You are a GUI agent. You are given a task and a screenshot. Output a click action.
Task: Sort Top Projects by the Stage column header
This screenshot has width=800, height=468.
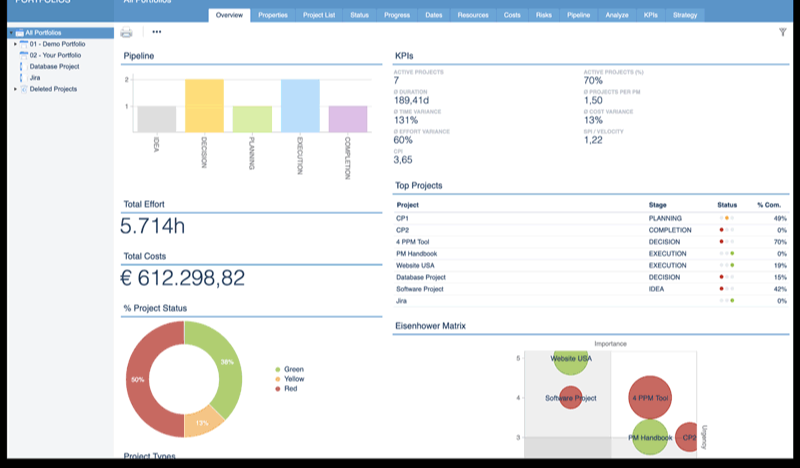657,204
